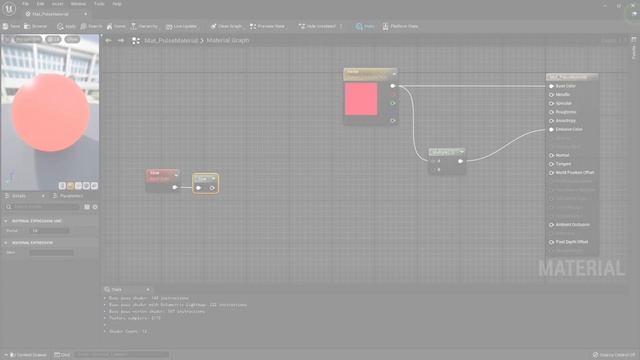Open the Window menu
Image resolution: width=640 pixels, height=360 pixels.
pyautogui.click(x=78, y=4)
